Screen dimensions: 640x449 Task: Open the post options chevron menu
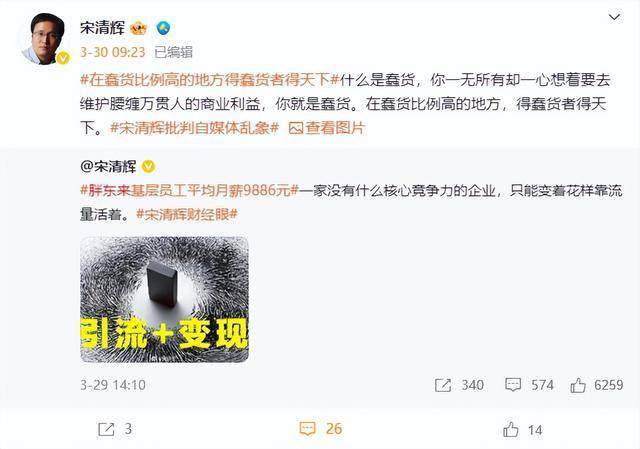point(614,17)
